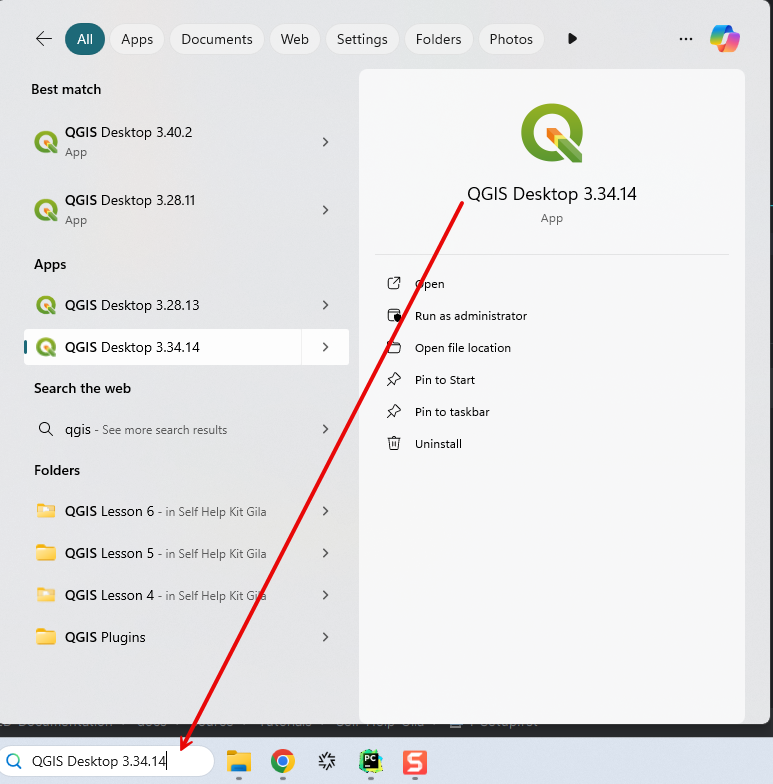The image size is (773, 784).
Task: Switch to the Documents filter tab
Action: [217, 39]
